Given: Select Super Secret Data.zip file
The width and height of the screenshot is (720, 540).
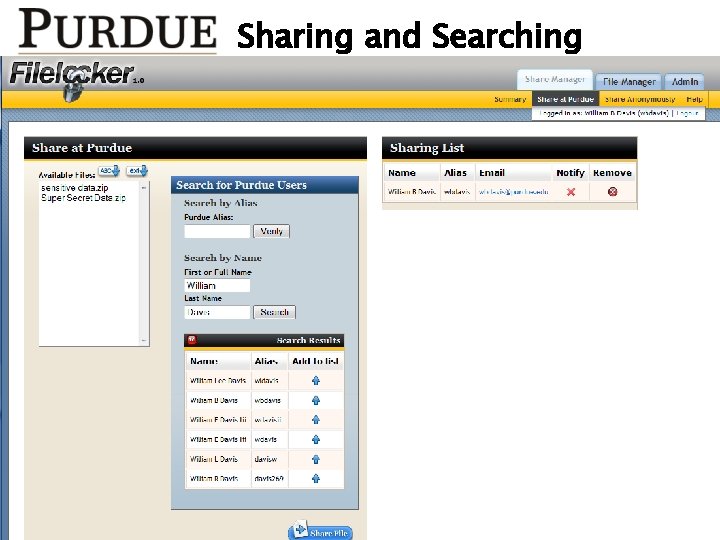Looking at the screenshot, I should pyautogui.click(x=83, y=198).
